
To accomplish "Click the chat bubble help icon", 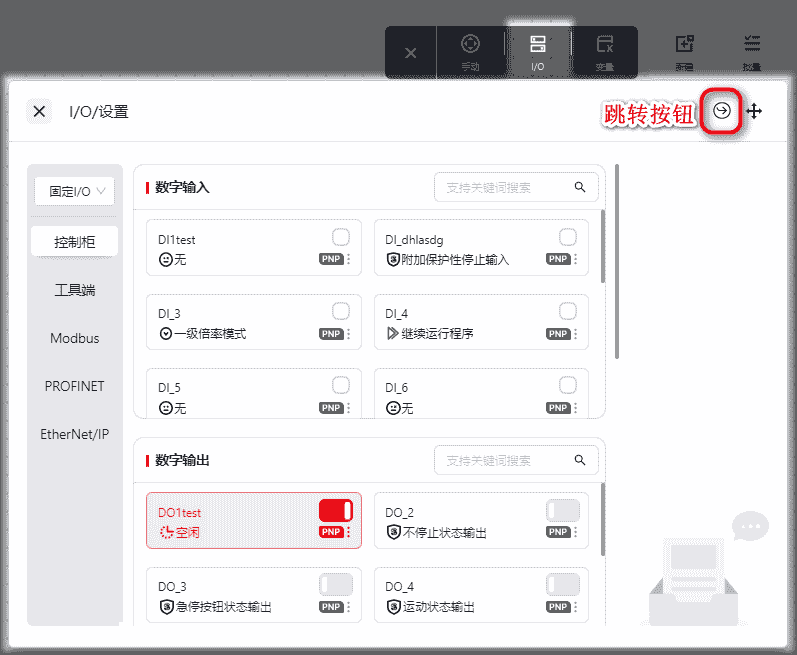I will (750, 525).
